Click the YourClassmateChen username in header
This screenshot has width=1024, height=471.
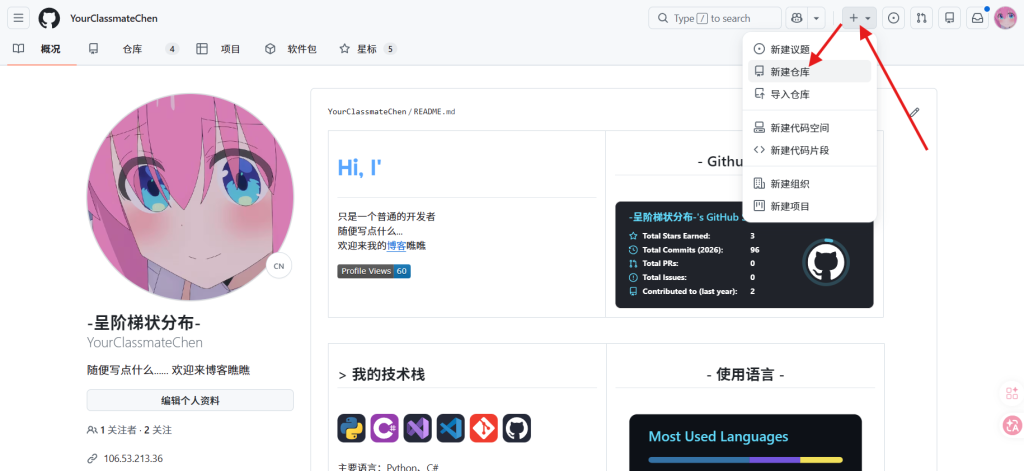click(x=114, y=18)
